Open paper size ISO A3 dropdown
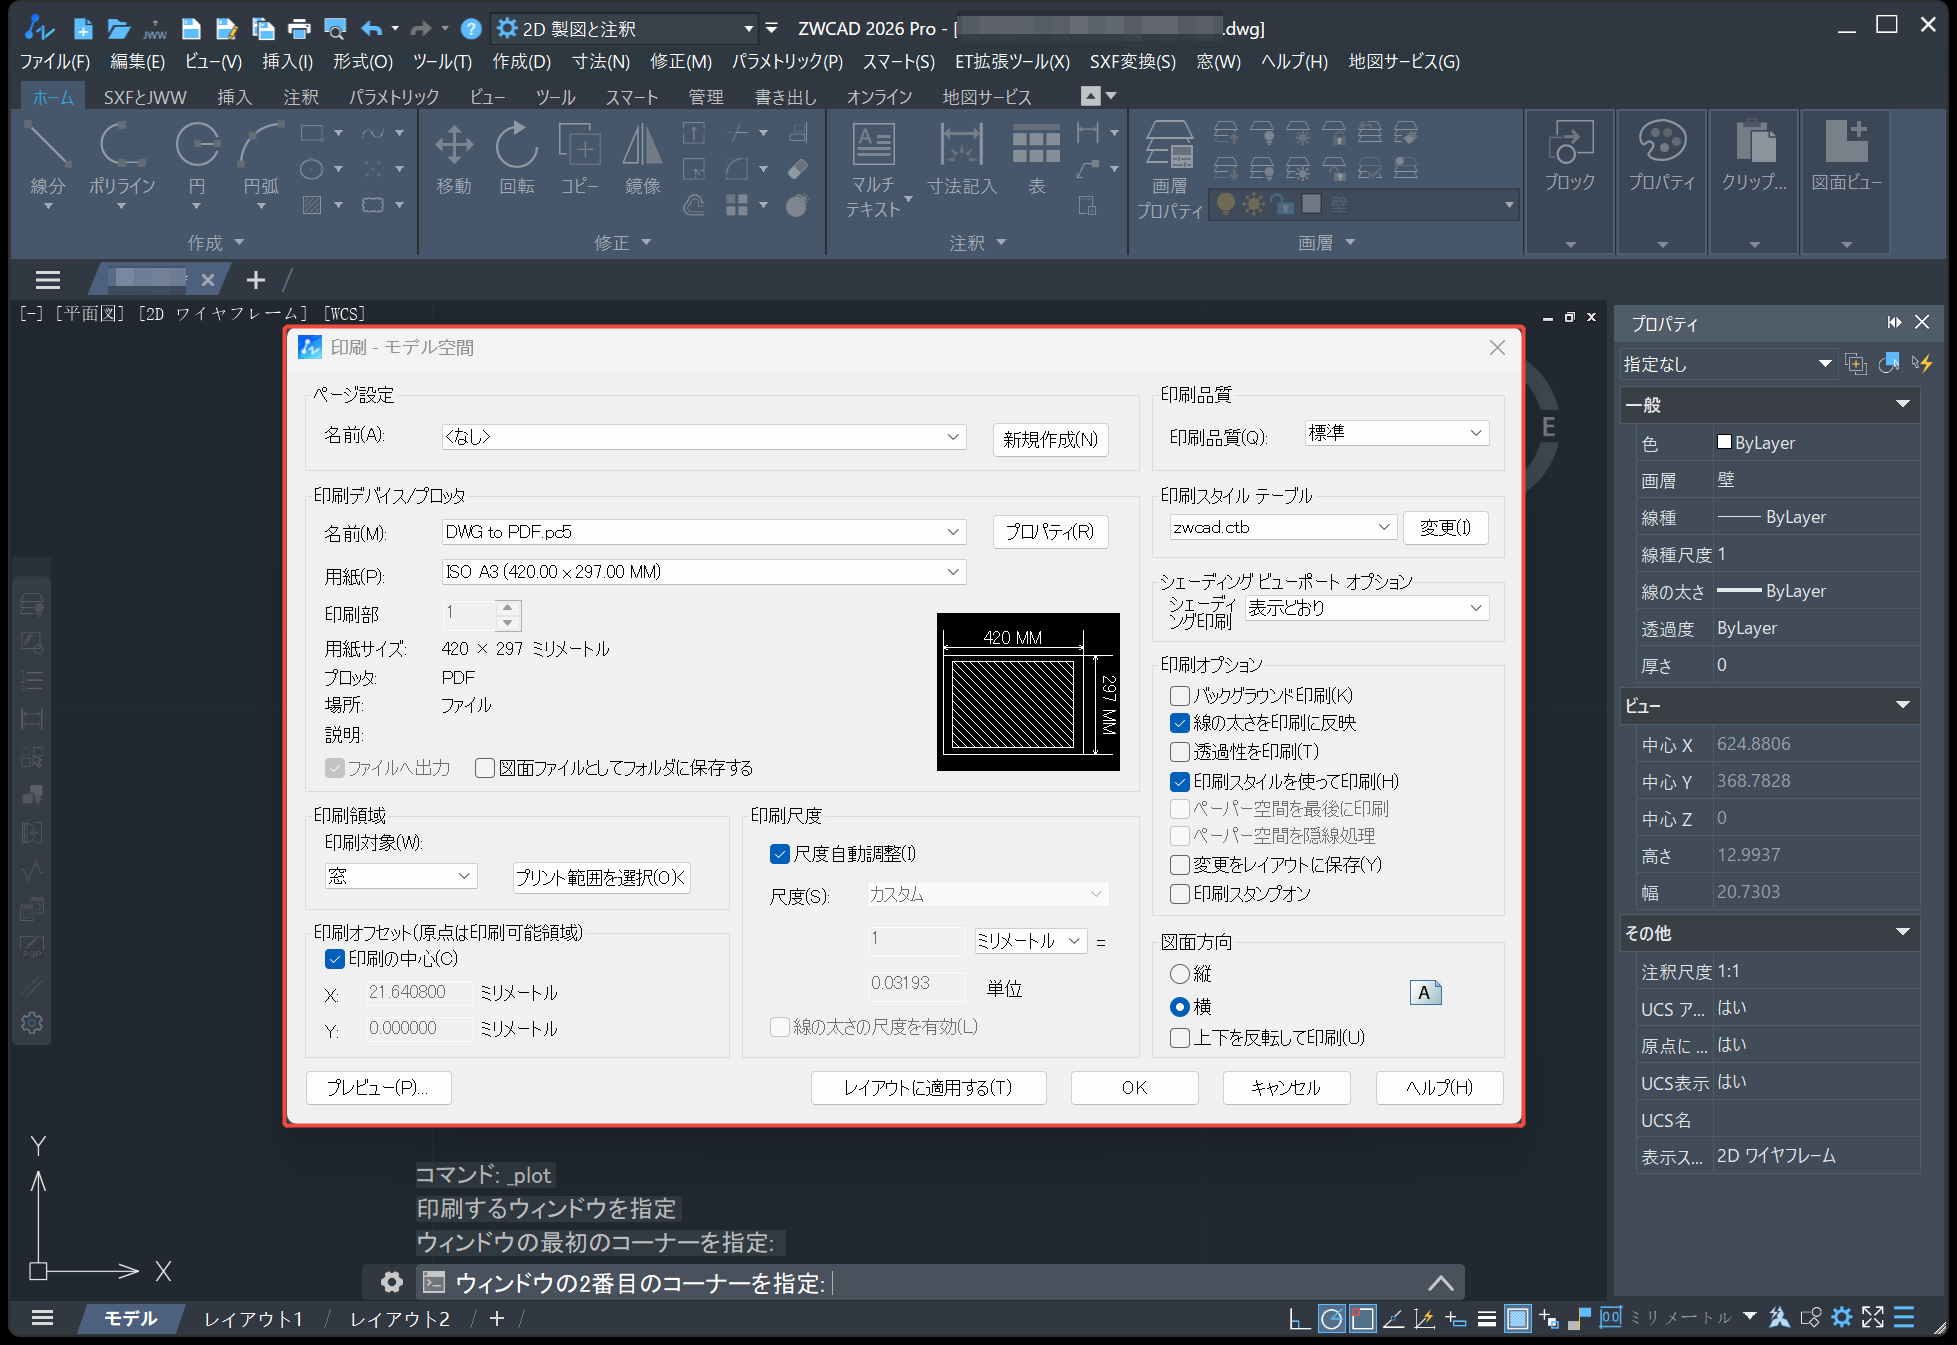 703,572
